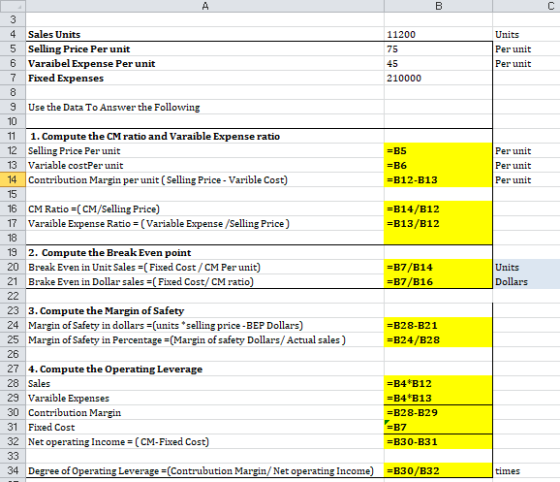The image size is (560, 482).
Task: Click 'Margin of Safety in Percentage' cell
Action: pyautogui.click(x=205, y=340)
